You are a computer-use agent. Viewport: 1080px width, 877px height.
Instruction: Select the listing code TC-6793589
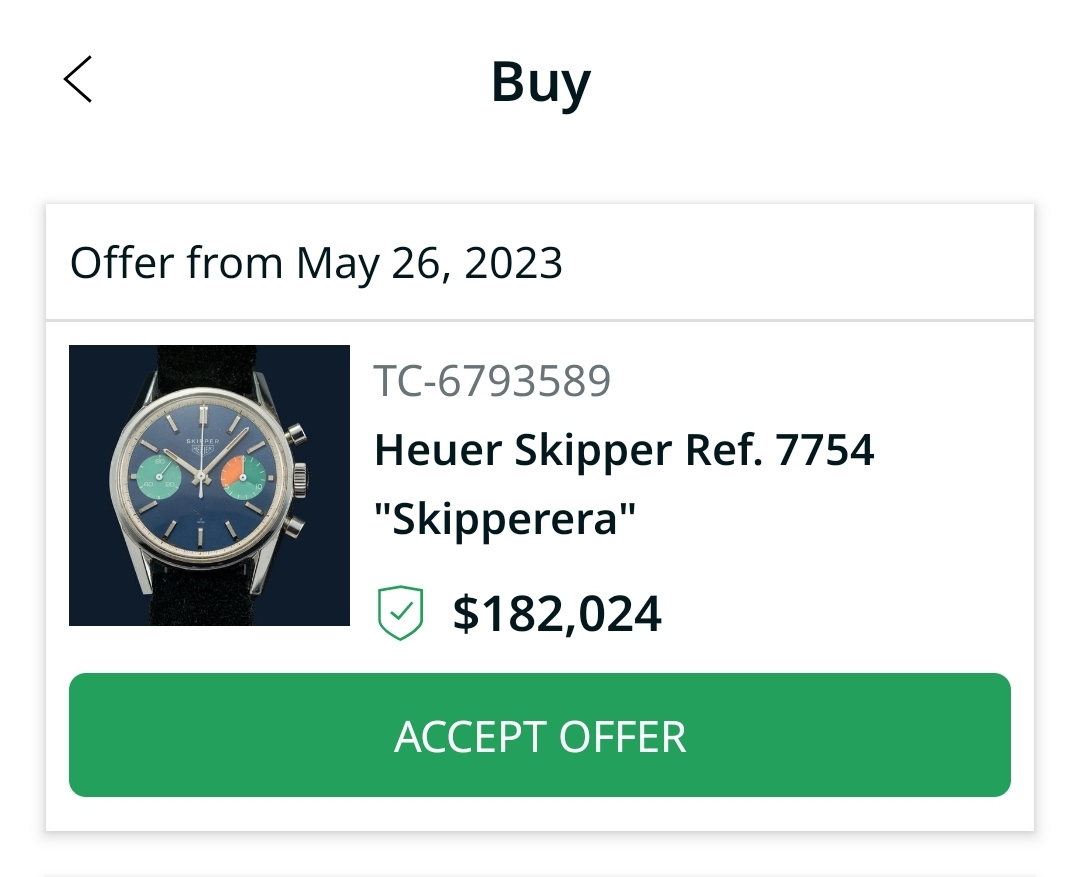(491, 381)
